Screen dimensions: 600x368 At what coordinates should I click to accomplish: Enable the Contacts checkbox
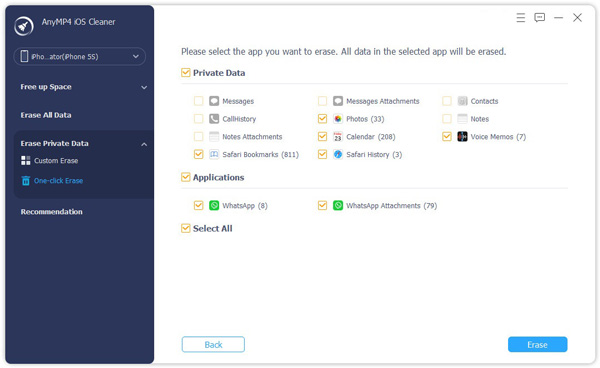447,101
